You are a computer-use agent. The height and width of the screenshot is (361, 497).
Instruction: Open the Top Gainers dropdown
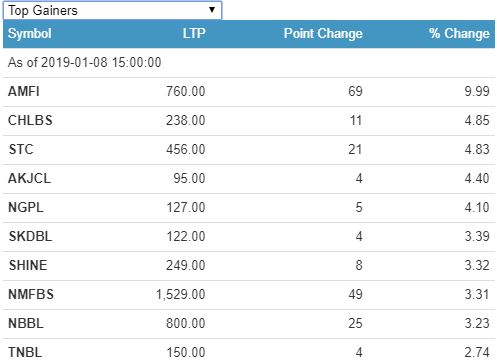click(112, 10)
